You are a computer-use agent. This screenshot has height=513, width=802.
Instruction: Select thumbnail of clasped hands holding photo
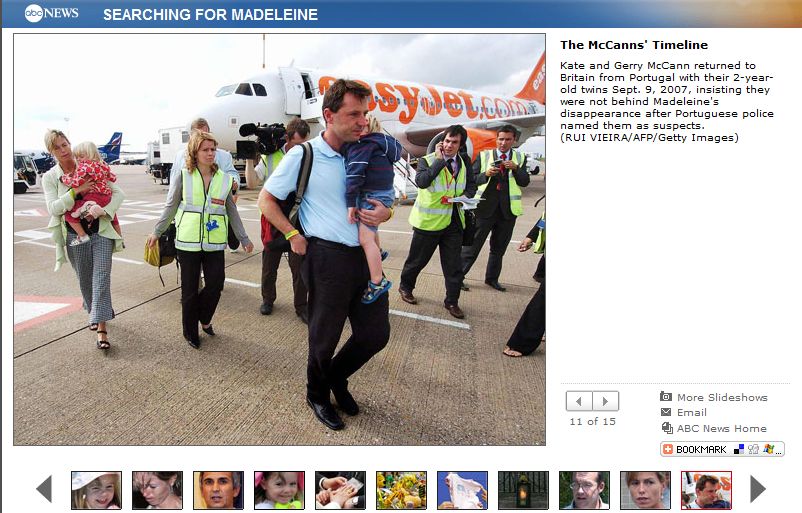pyautogui.click(x=340, y=490)
